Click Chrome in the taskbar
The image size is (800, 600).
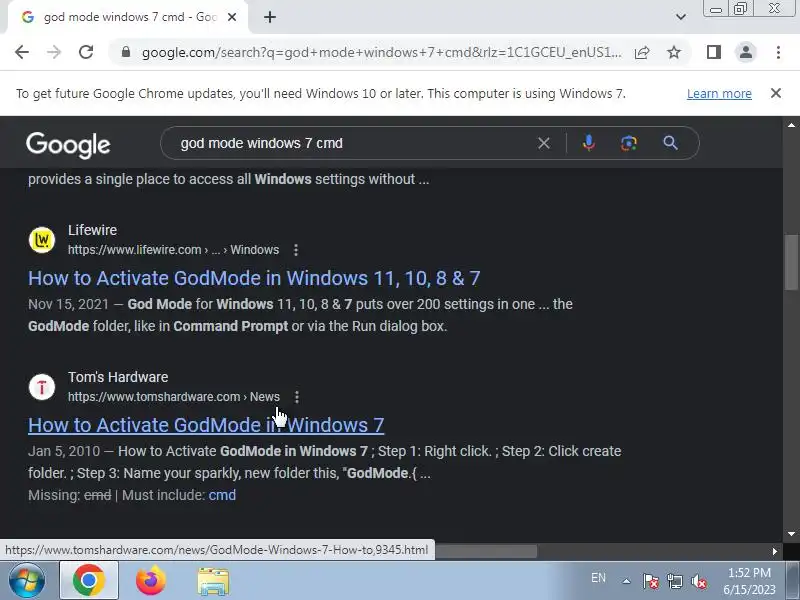pos(89,581)
